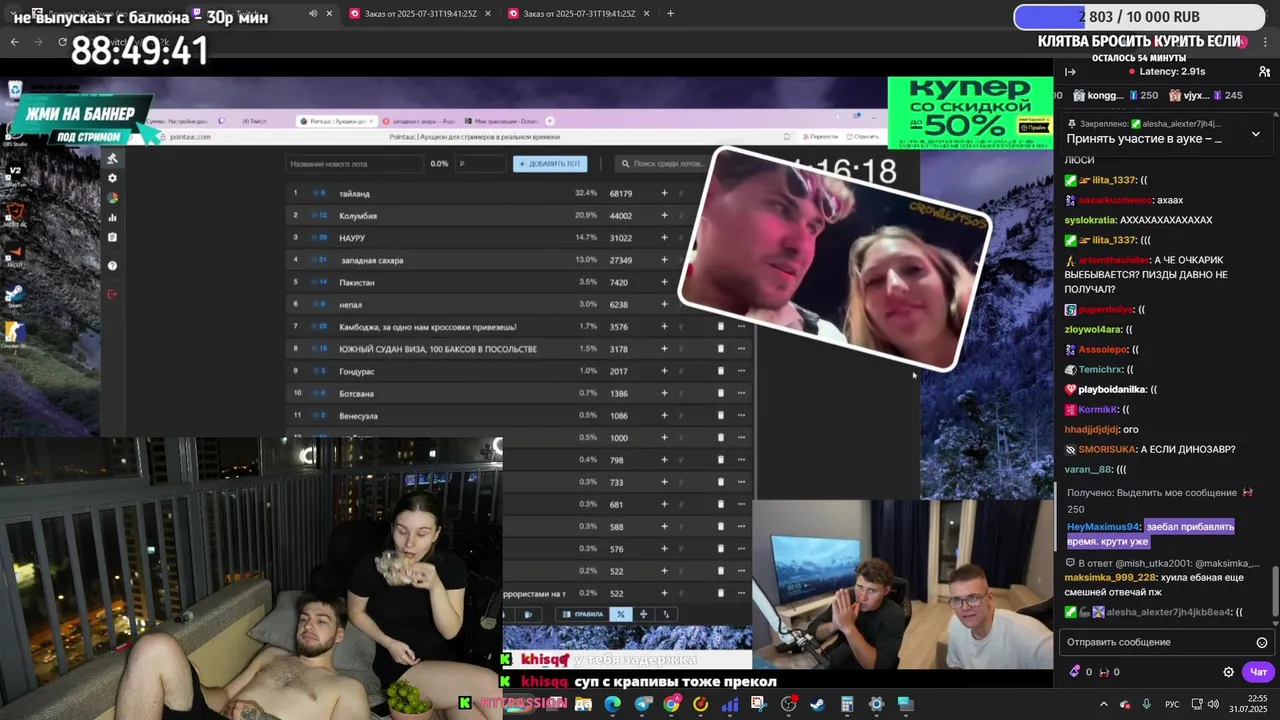The image size is (1280, 720).
Task: Open Pointauc sidebar help question icon
Action: coord(112,265)
